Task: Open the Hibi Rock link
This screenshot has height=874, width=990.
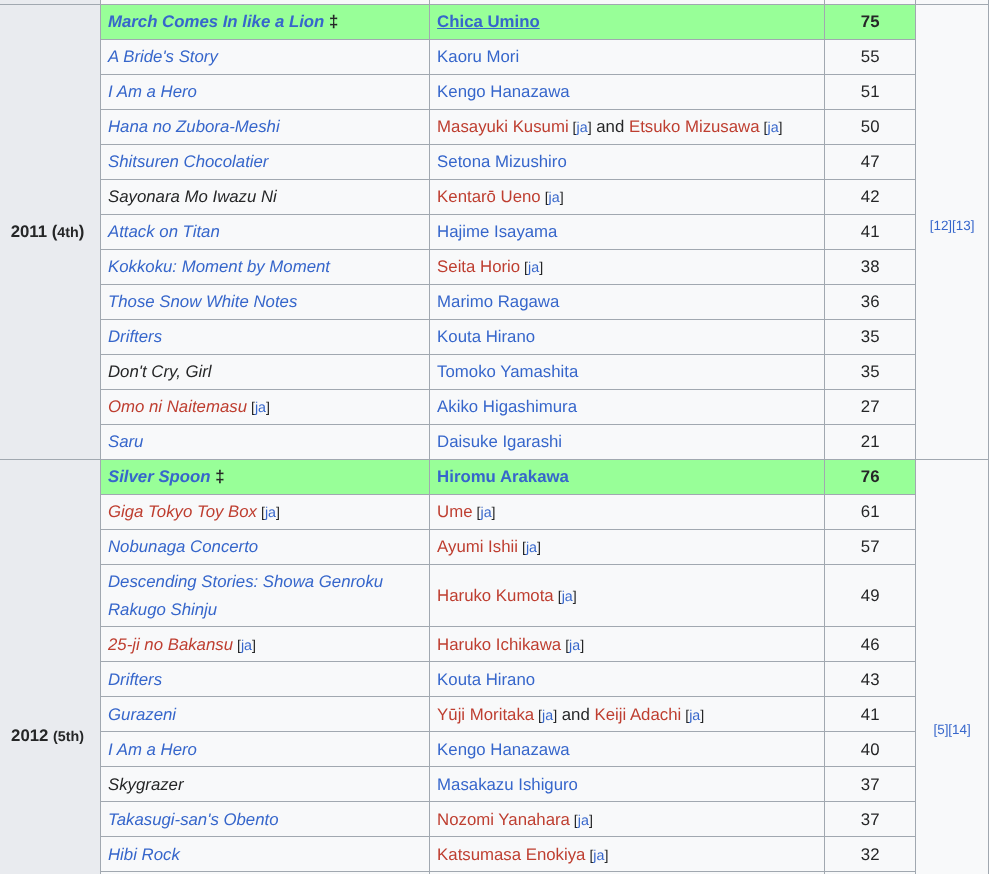Action: (x=144, y=854)
